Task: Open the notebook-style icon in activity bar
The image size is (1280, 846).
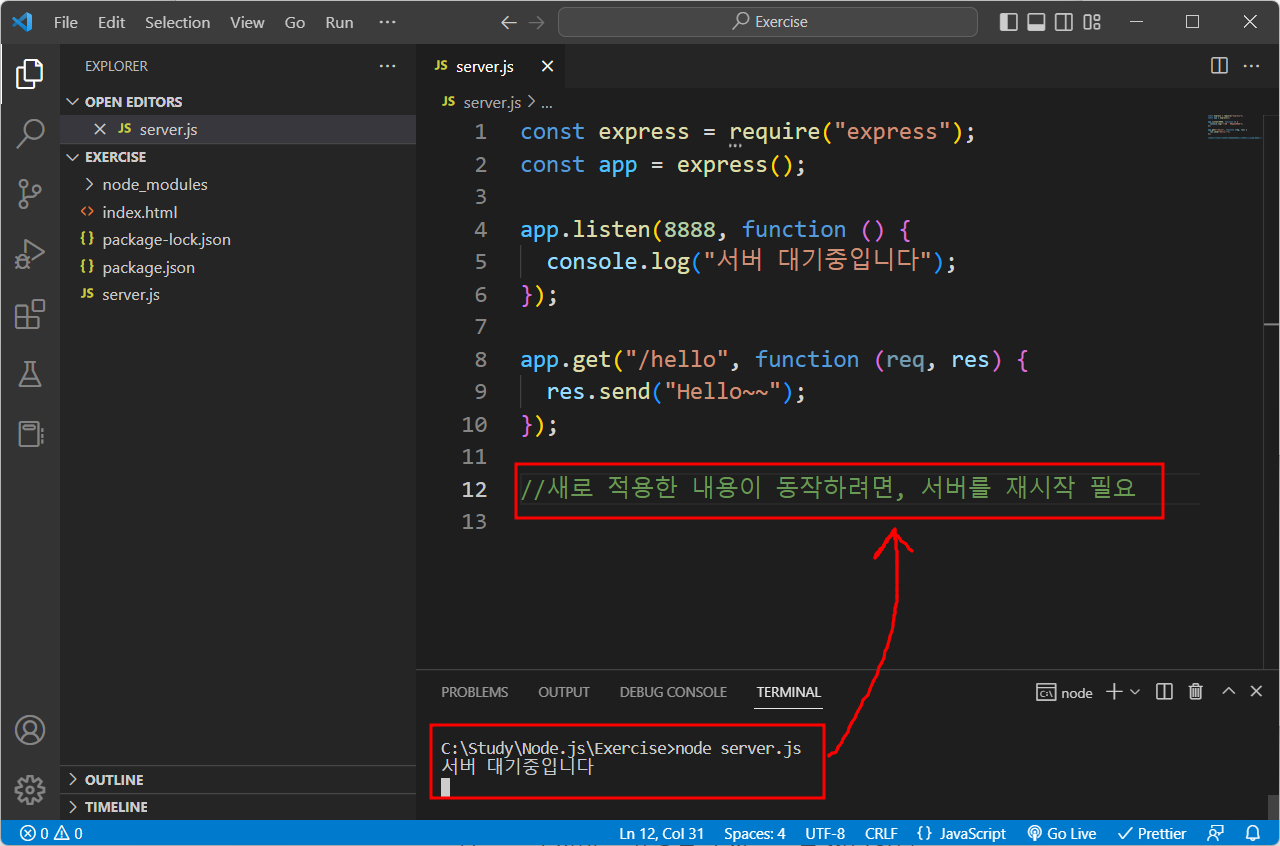Action: click(x=30, y=434)
